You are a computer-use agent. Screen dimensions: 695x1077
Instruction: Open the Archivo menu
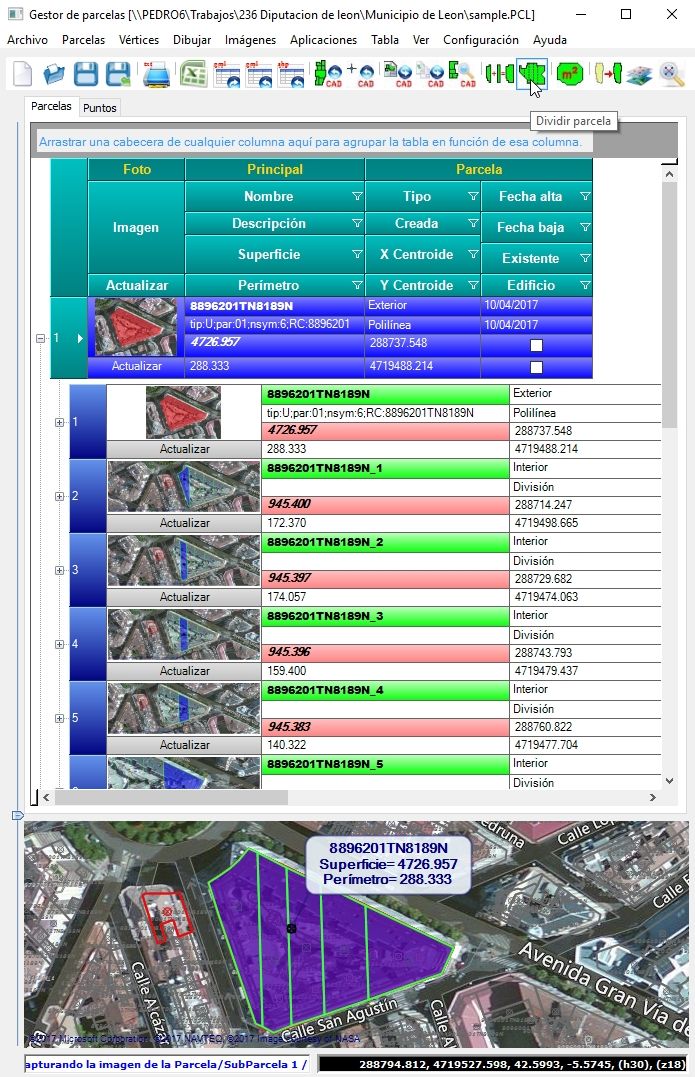[27, 40]
